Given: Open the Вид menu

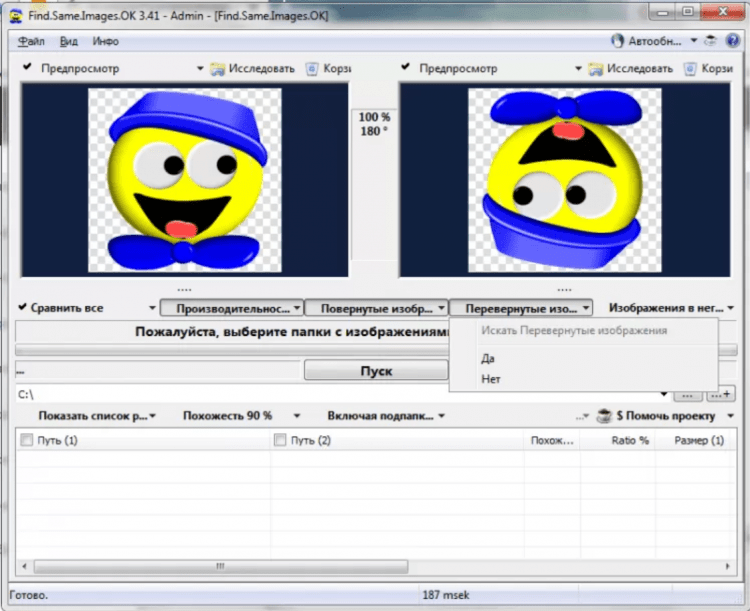Looking at the screenshot, I should click(68, 42).
